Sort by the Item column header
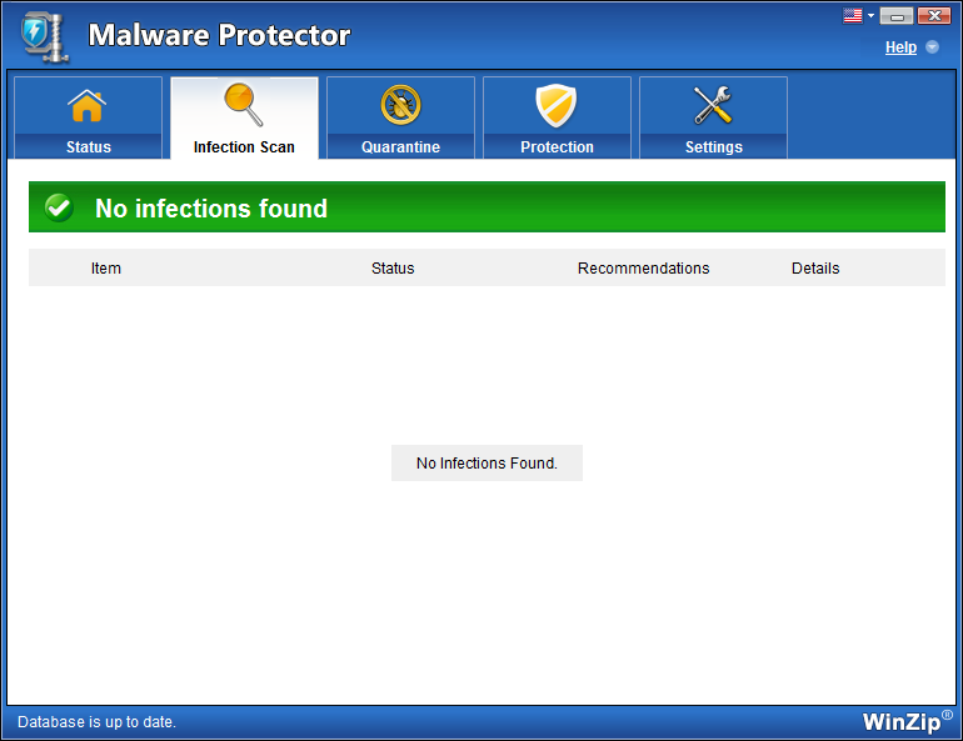Viewport: 963px width, 741px height. click(106, 268)
